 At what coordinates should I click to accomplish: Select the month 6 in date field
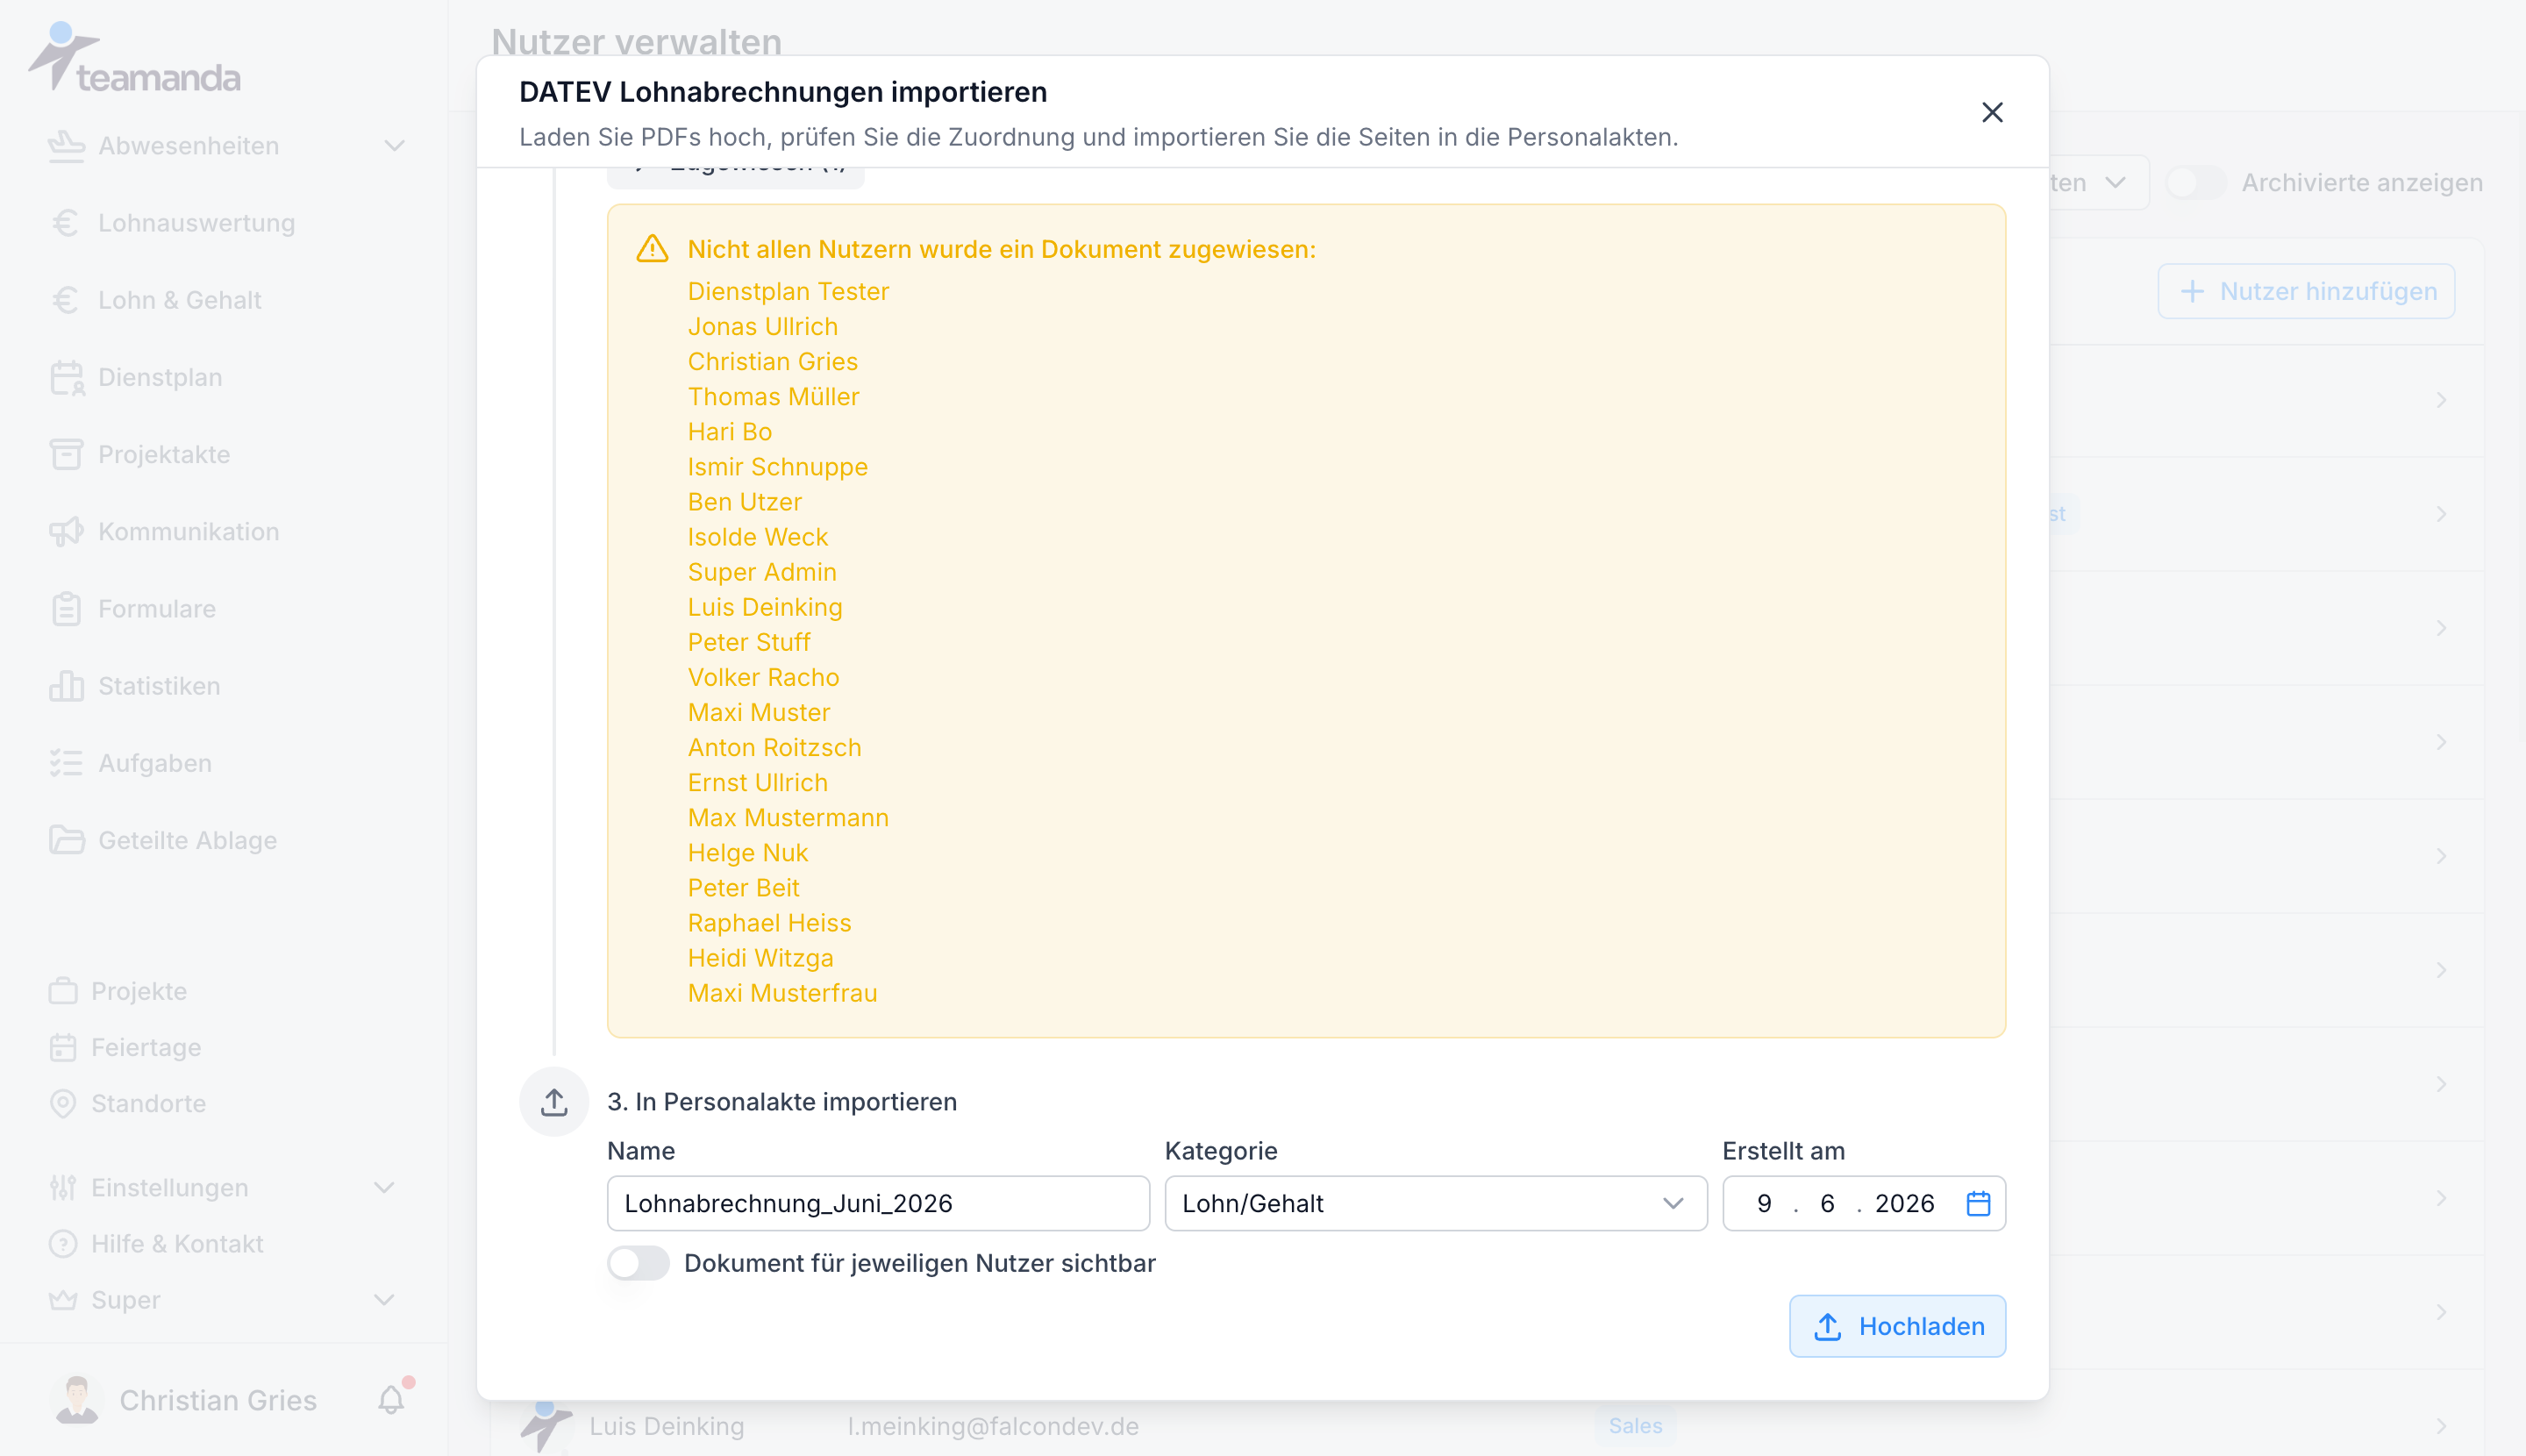(x=1827, y=1203)
